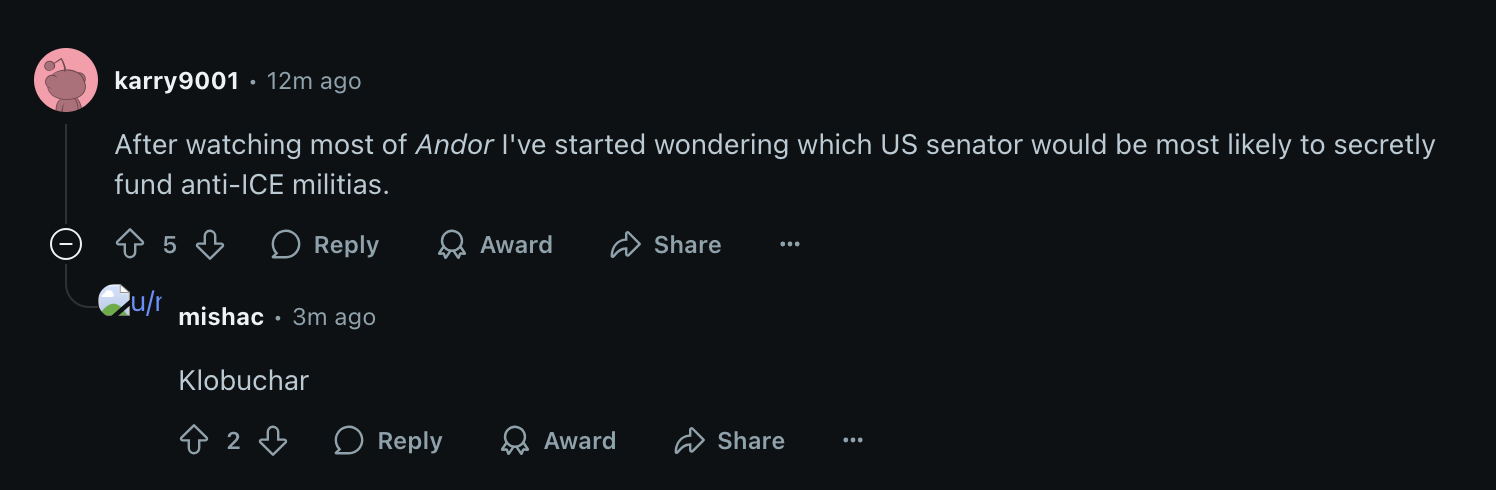Share karry9001's comment
The height and width of the screenshot is (490, 1496).
tap(666, 245)
